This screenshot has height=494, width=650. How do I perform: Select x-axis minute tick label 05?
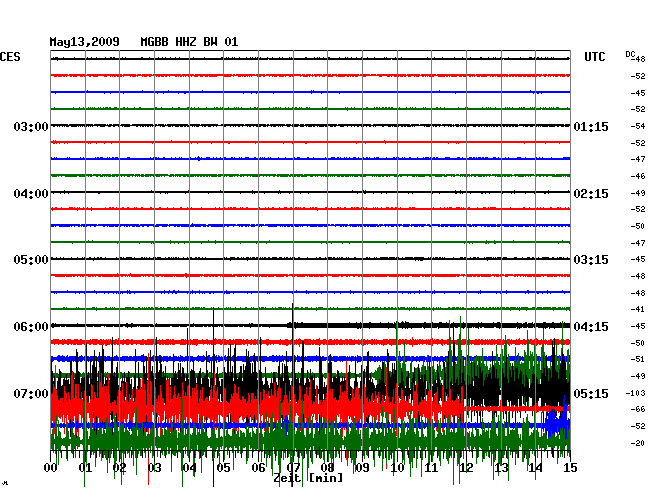223,468
